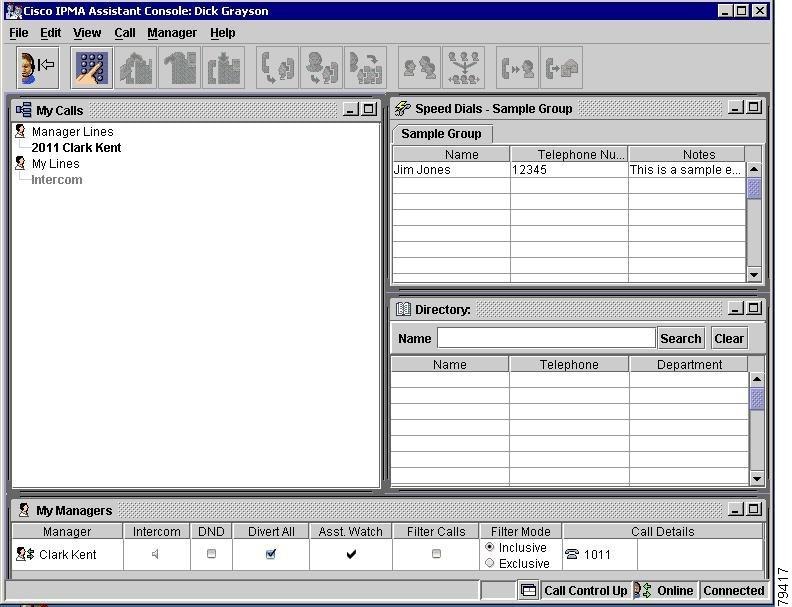Click the console icon in title bar
792x607 pixels.
click(13, 11)
